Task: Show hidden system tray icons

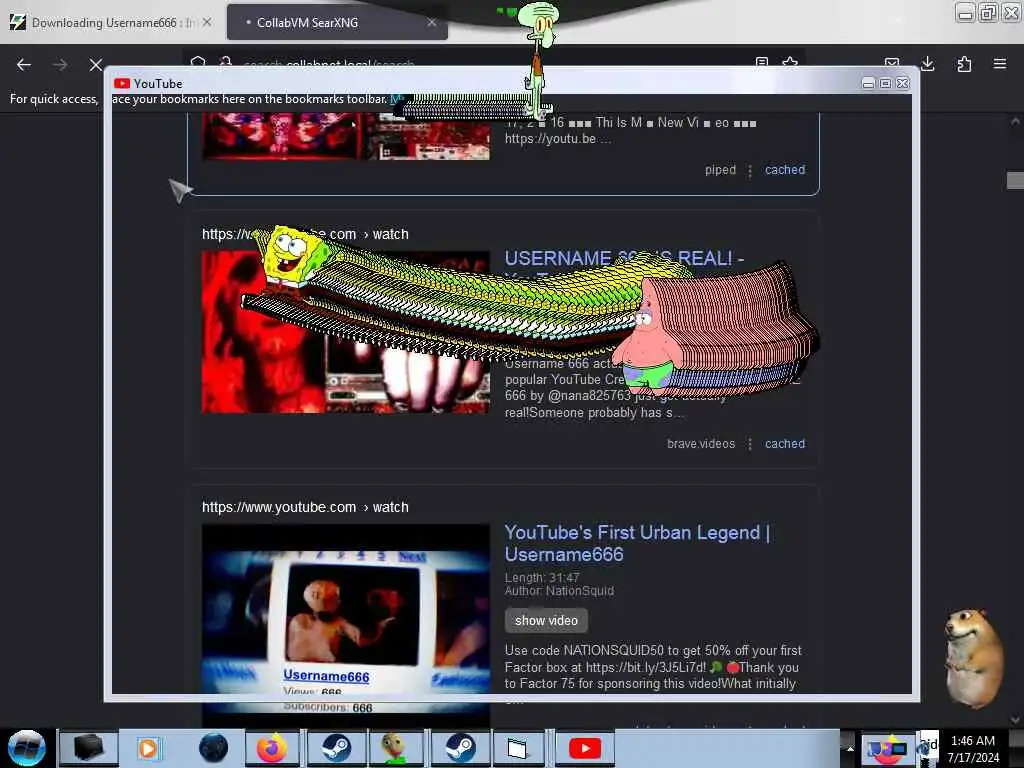Action: tap(850, 748)
